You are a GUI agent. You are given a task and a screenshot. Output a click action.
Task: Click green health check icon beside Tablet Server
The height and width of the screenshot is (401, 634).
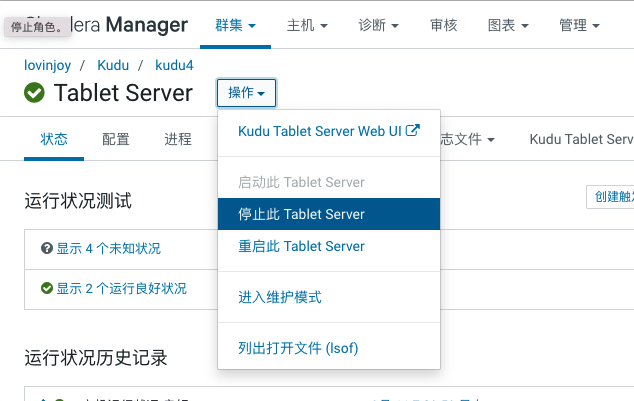click(34, 93)
